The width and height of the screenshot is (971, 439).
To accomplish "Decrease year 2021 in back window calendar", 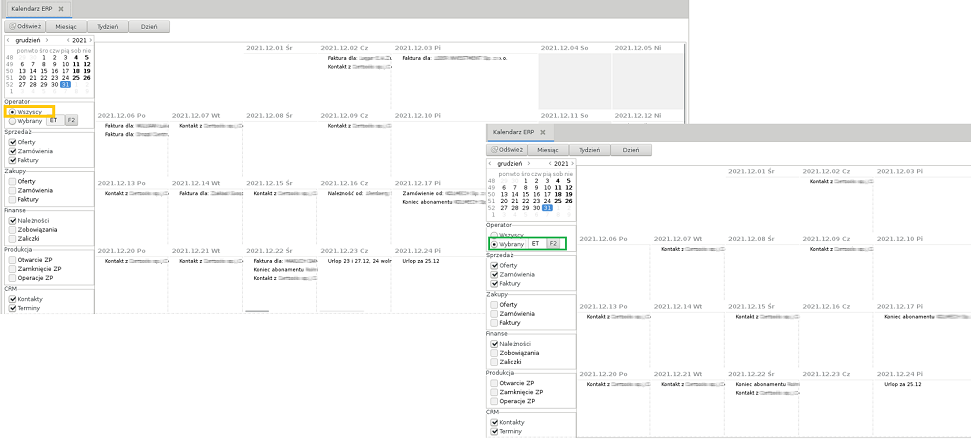I will (69, 40).
